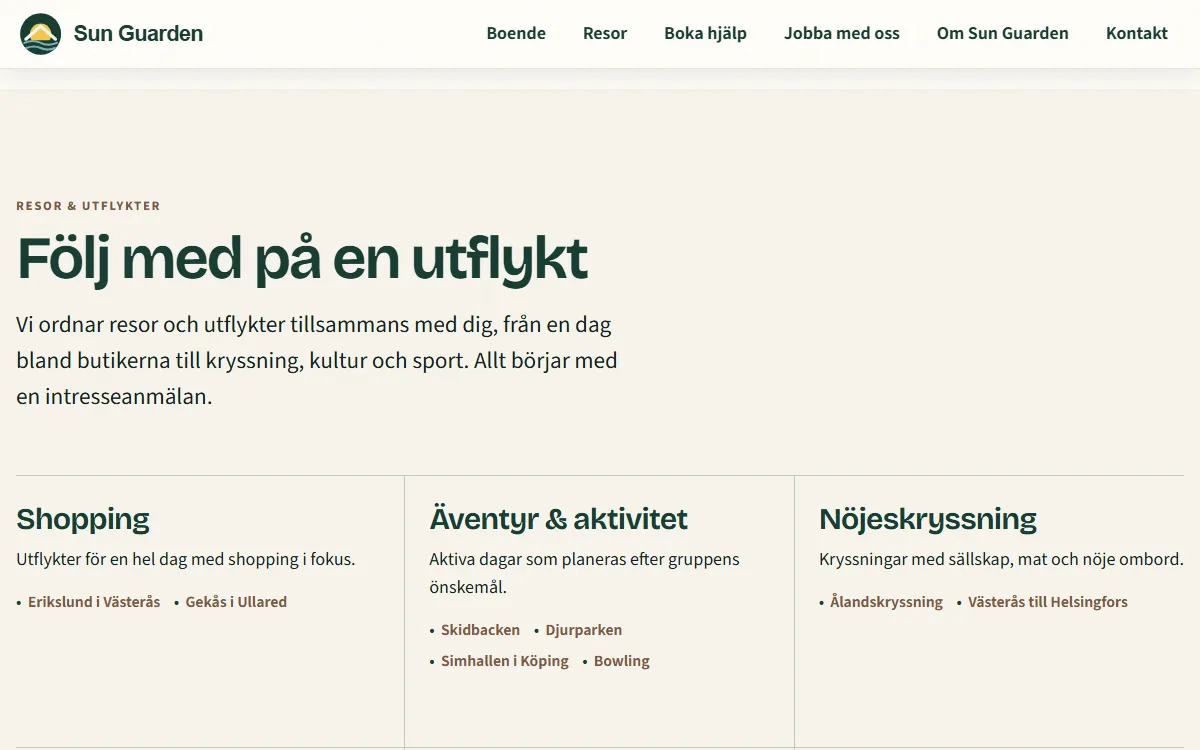Open the Ålandskryssning link
Screen dimensions: 1200x750
[x=886, y=602]
